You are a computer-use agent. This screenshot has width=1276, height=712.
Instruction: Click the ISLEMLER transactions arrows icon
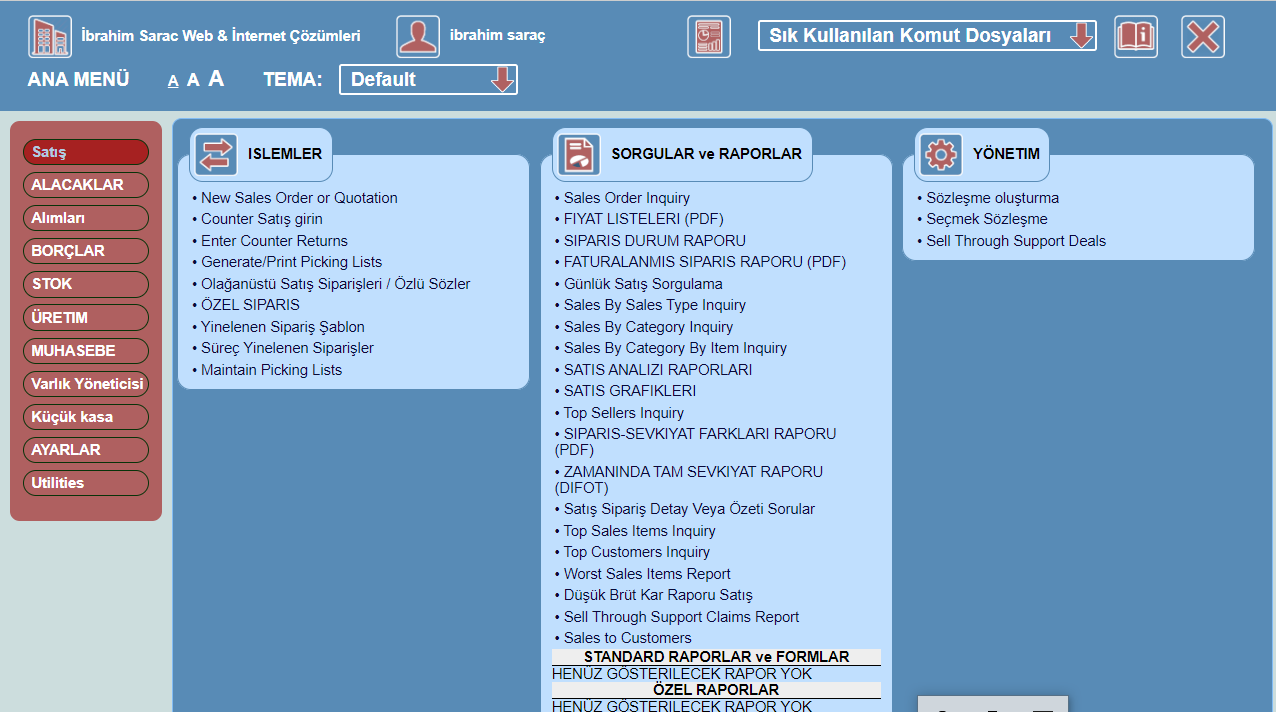[x=216, y=154]
